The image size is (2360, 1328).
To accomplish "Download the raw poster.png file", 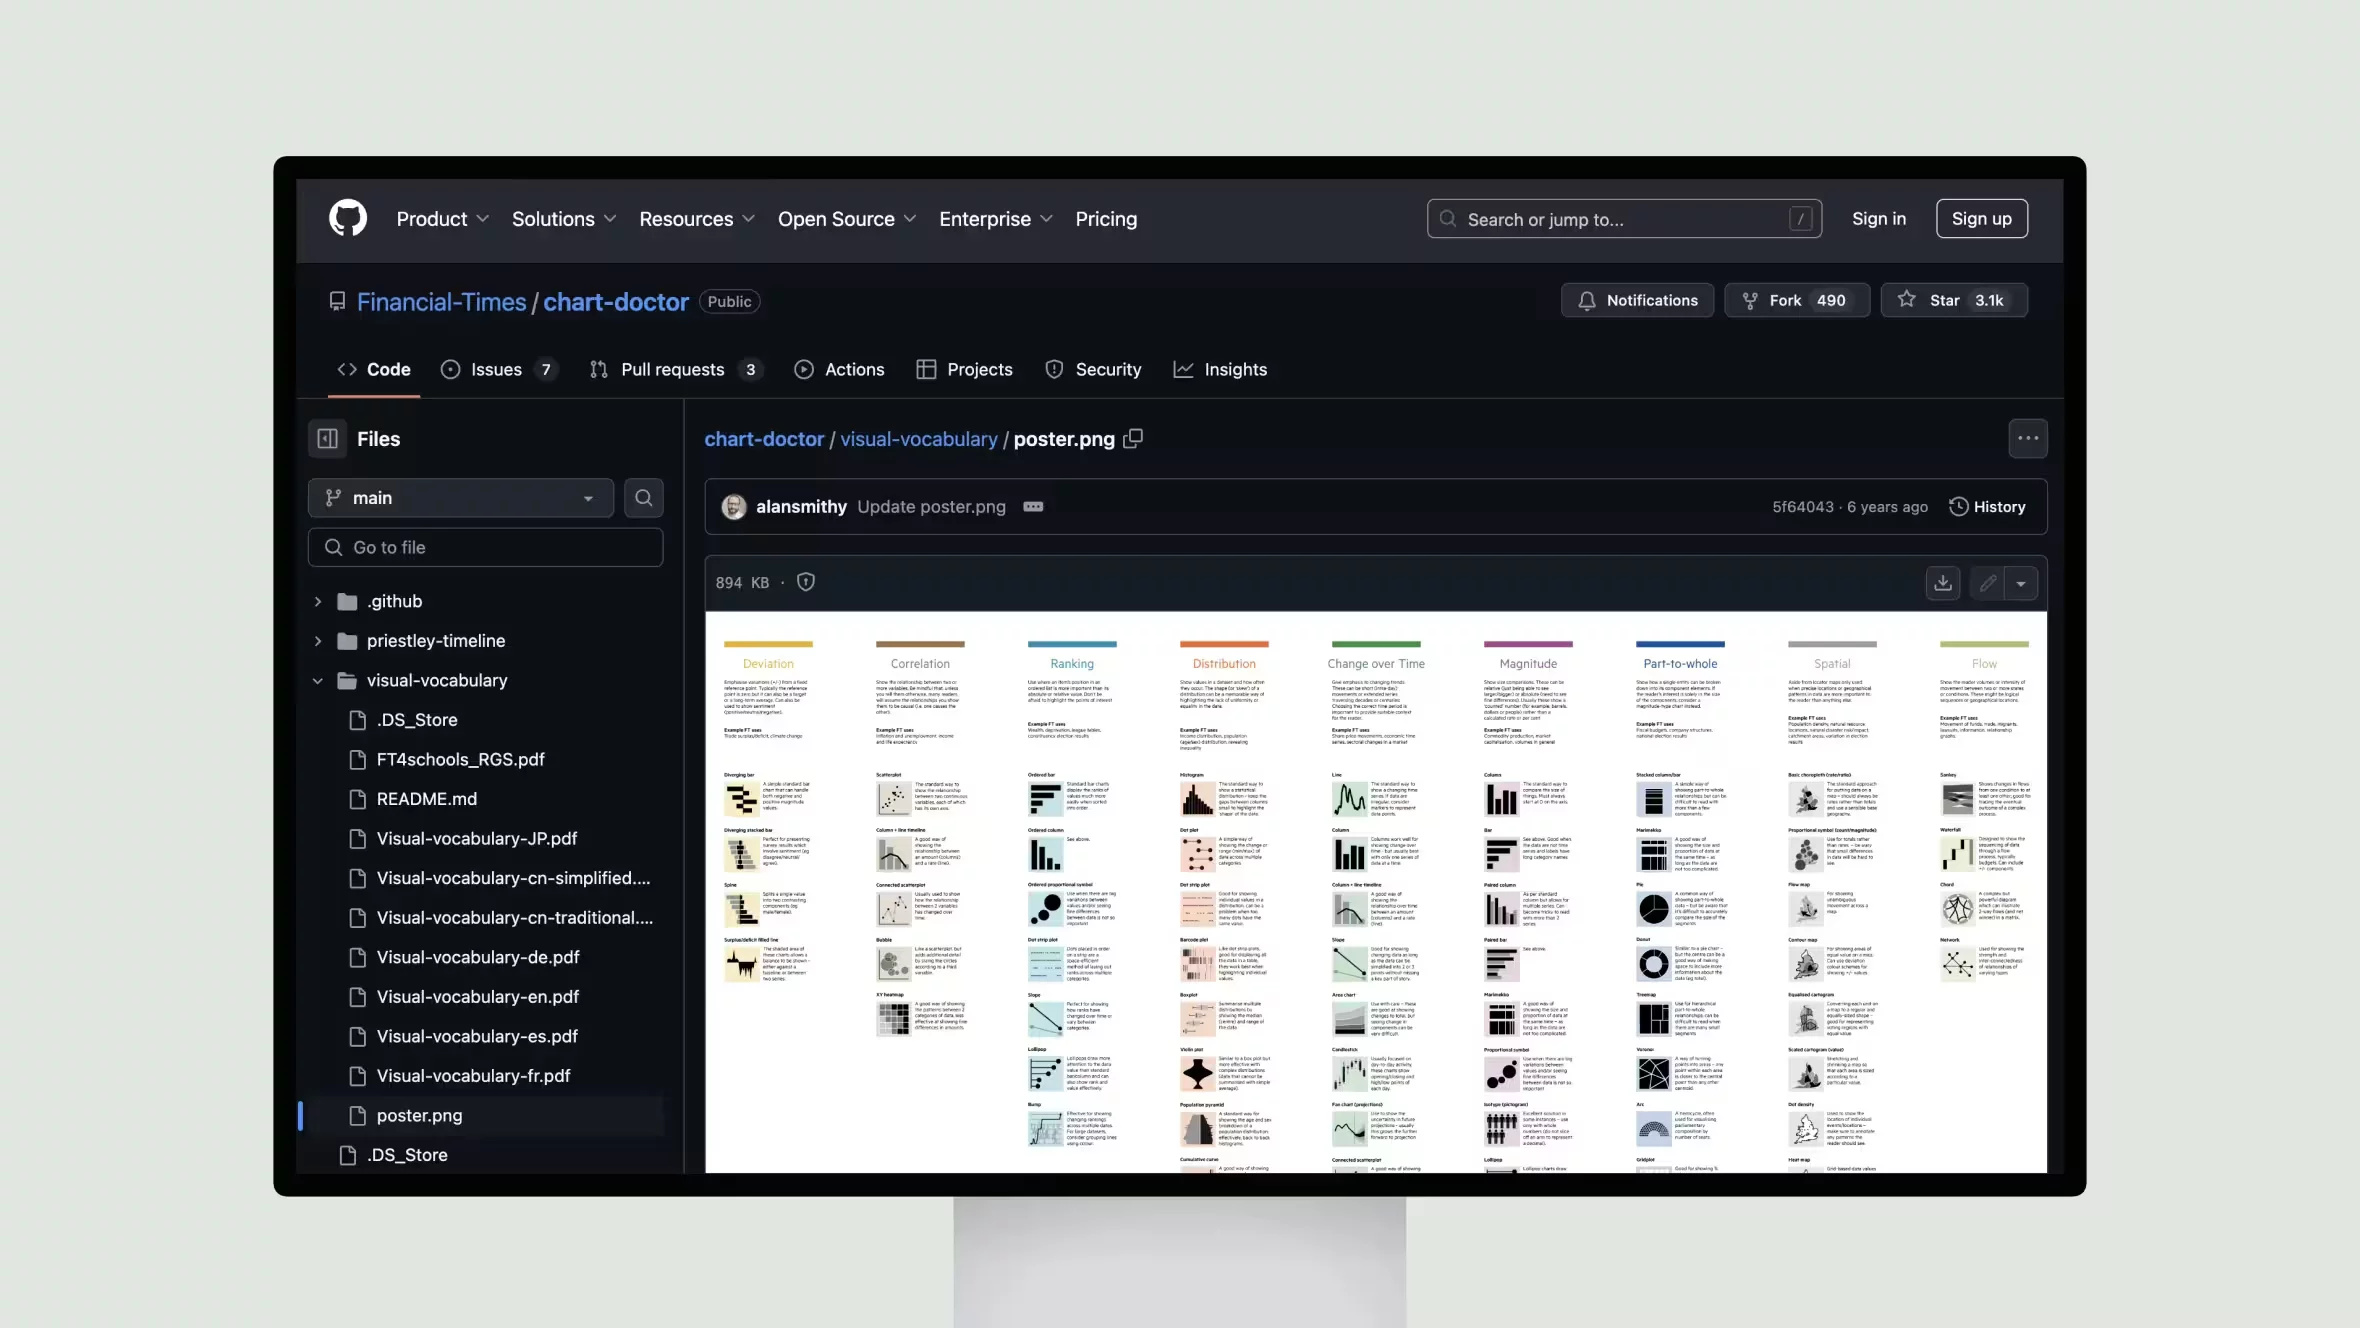I will coord(1943,583).
